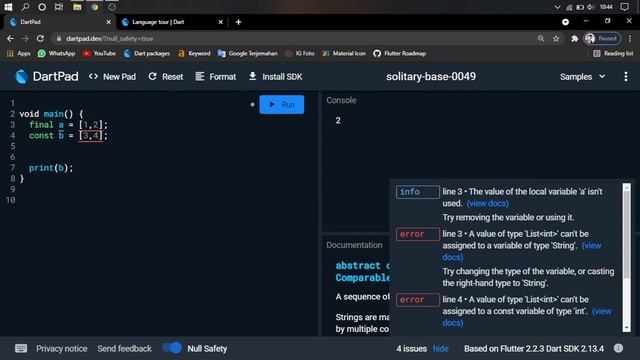Open the Chrome profile Paused button
Image resolution: width=640 pixels, height=360 pixels.
pyautogui.click(x=602, y=38)
